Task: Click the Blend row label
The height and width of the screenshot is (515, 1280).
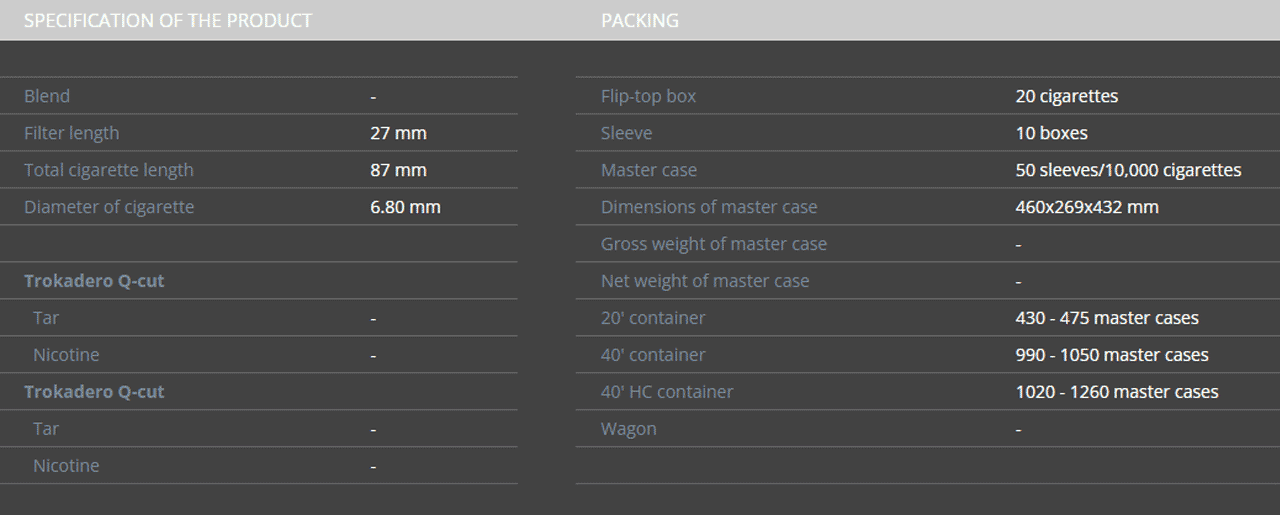Action: (x=47, y=96)
